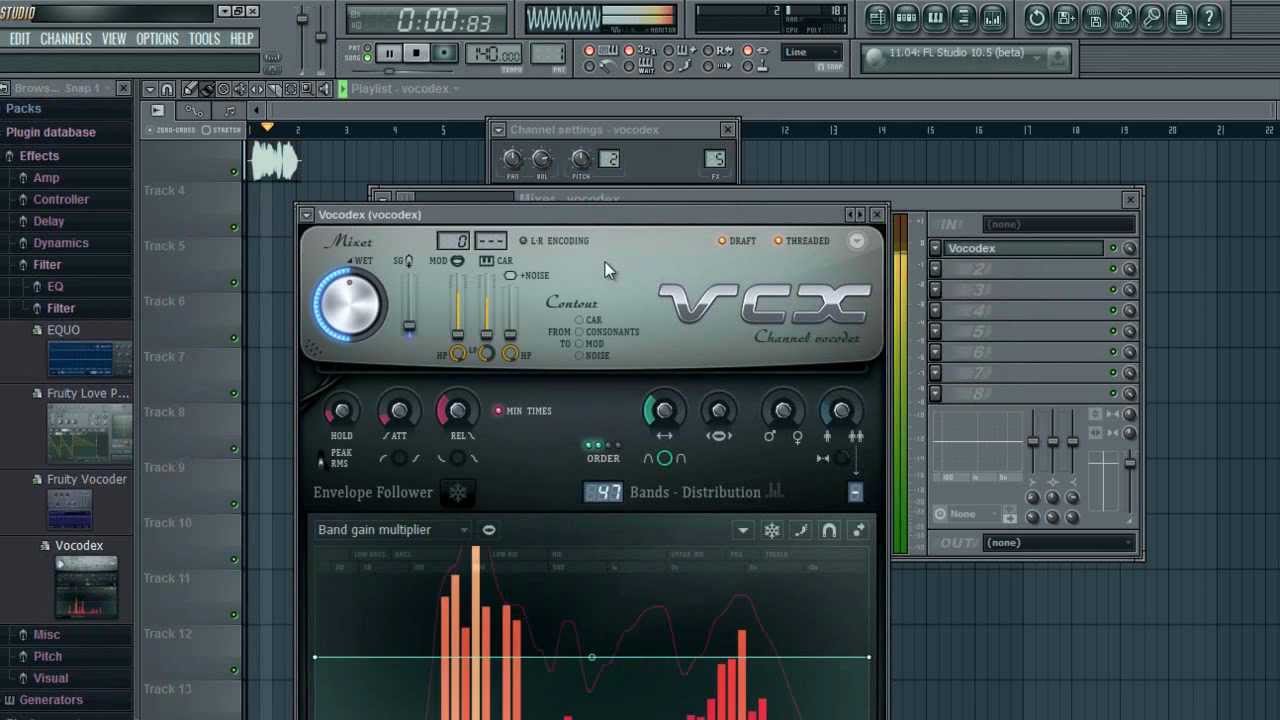Open the Mixer OUT (none) output selector

pos(1060,543)
